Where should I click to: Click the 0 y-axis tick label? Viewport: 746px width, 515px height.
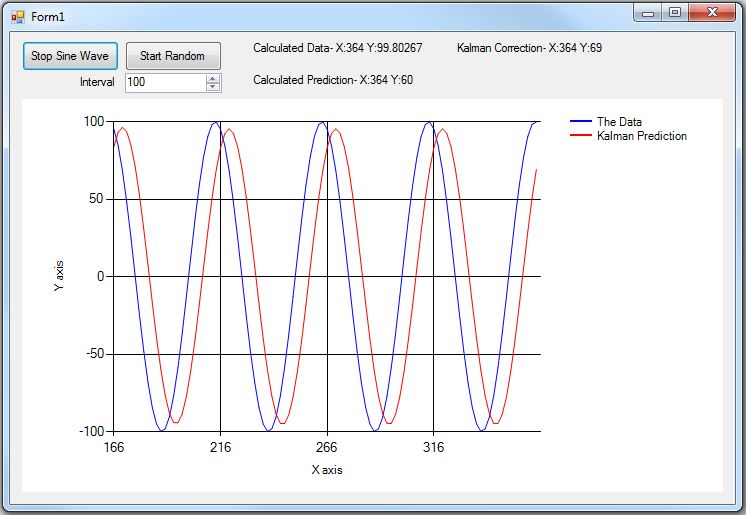(100, 277)
